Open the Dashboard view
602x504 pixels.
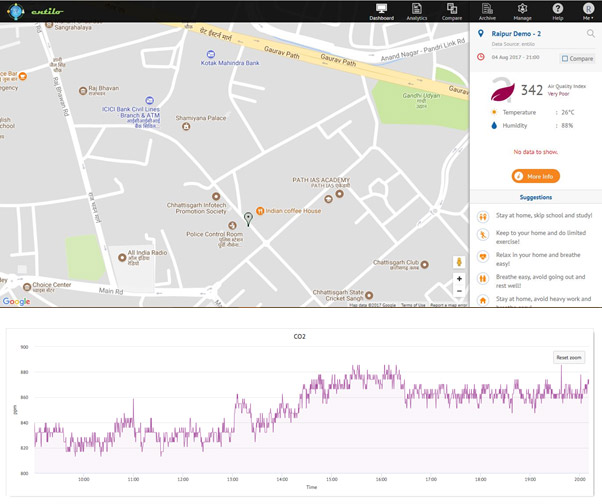[381, 12]
